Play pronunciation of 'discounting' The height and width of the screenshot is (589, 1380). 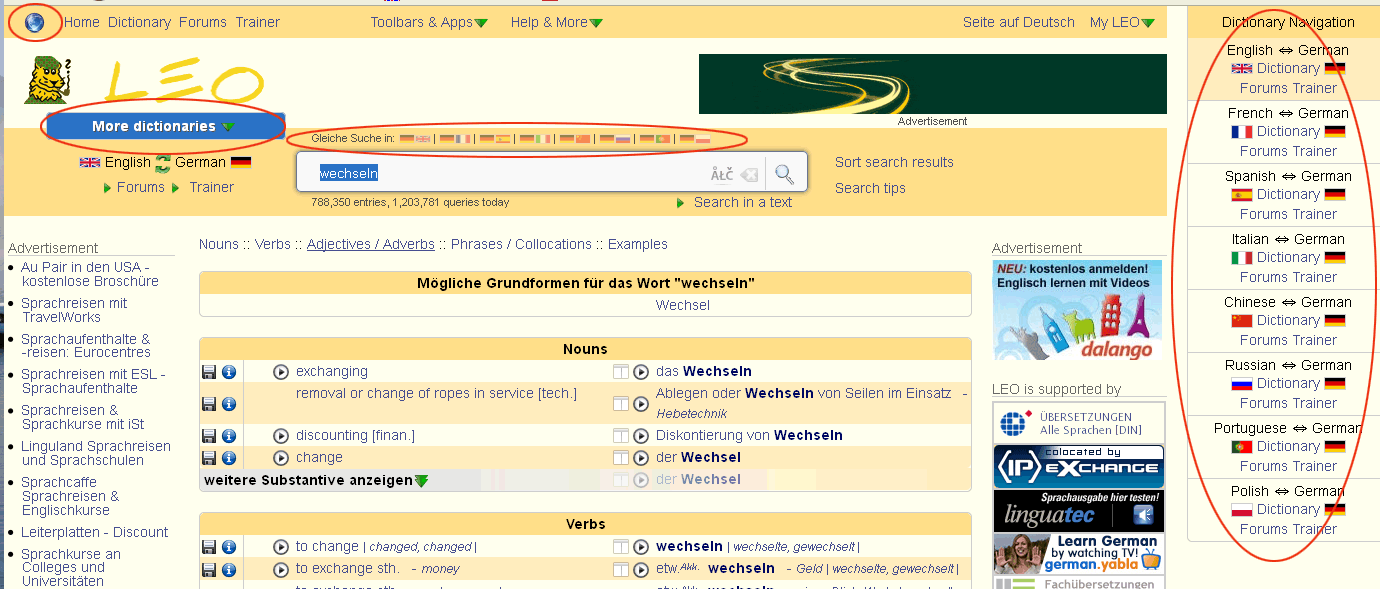click(x=281, y=436)
